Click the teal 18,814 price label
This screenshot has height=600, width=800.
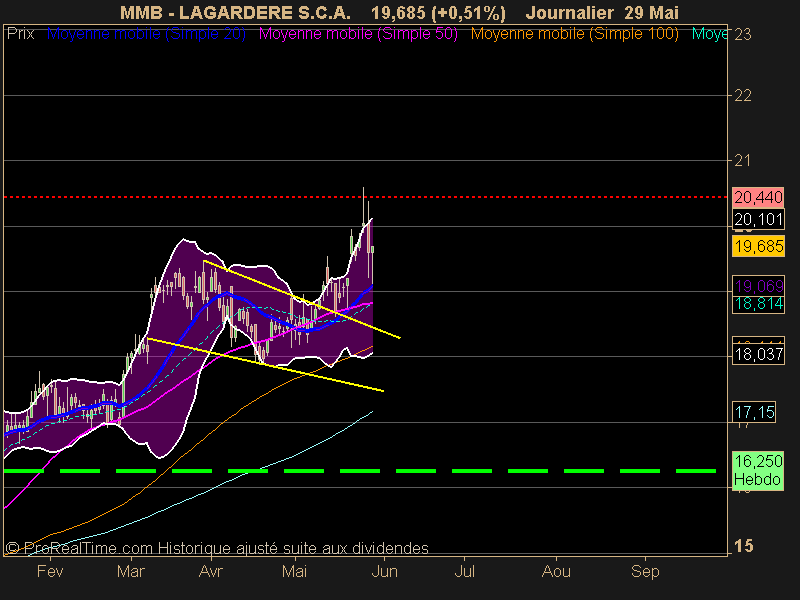758,304
